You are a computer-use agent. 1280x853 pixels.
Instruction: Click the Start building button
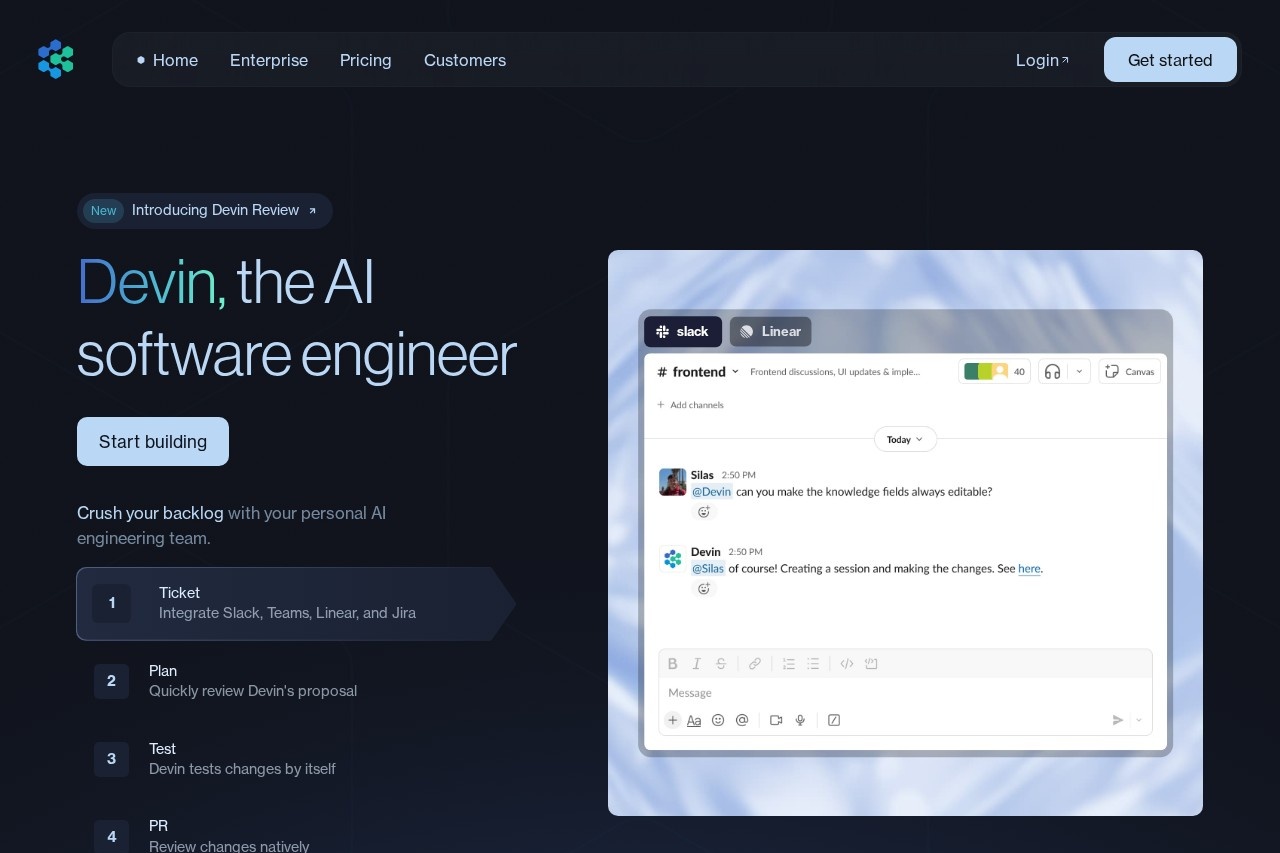click(x=152, y=441)
